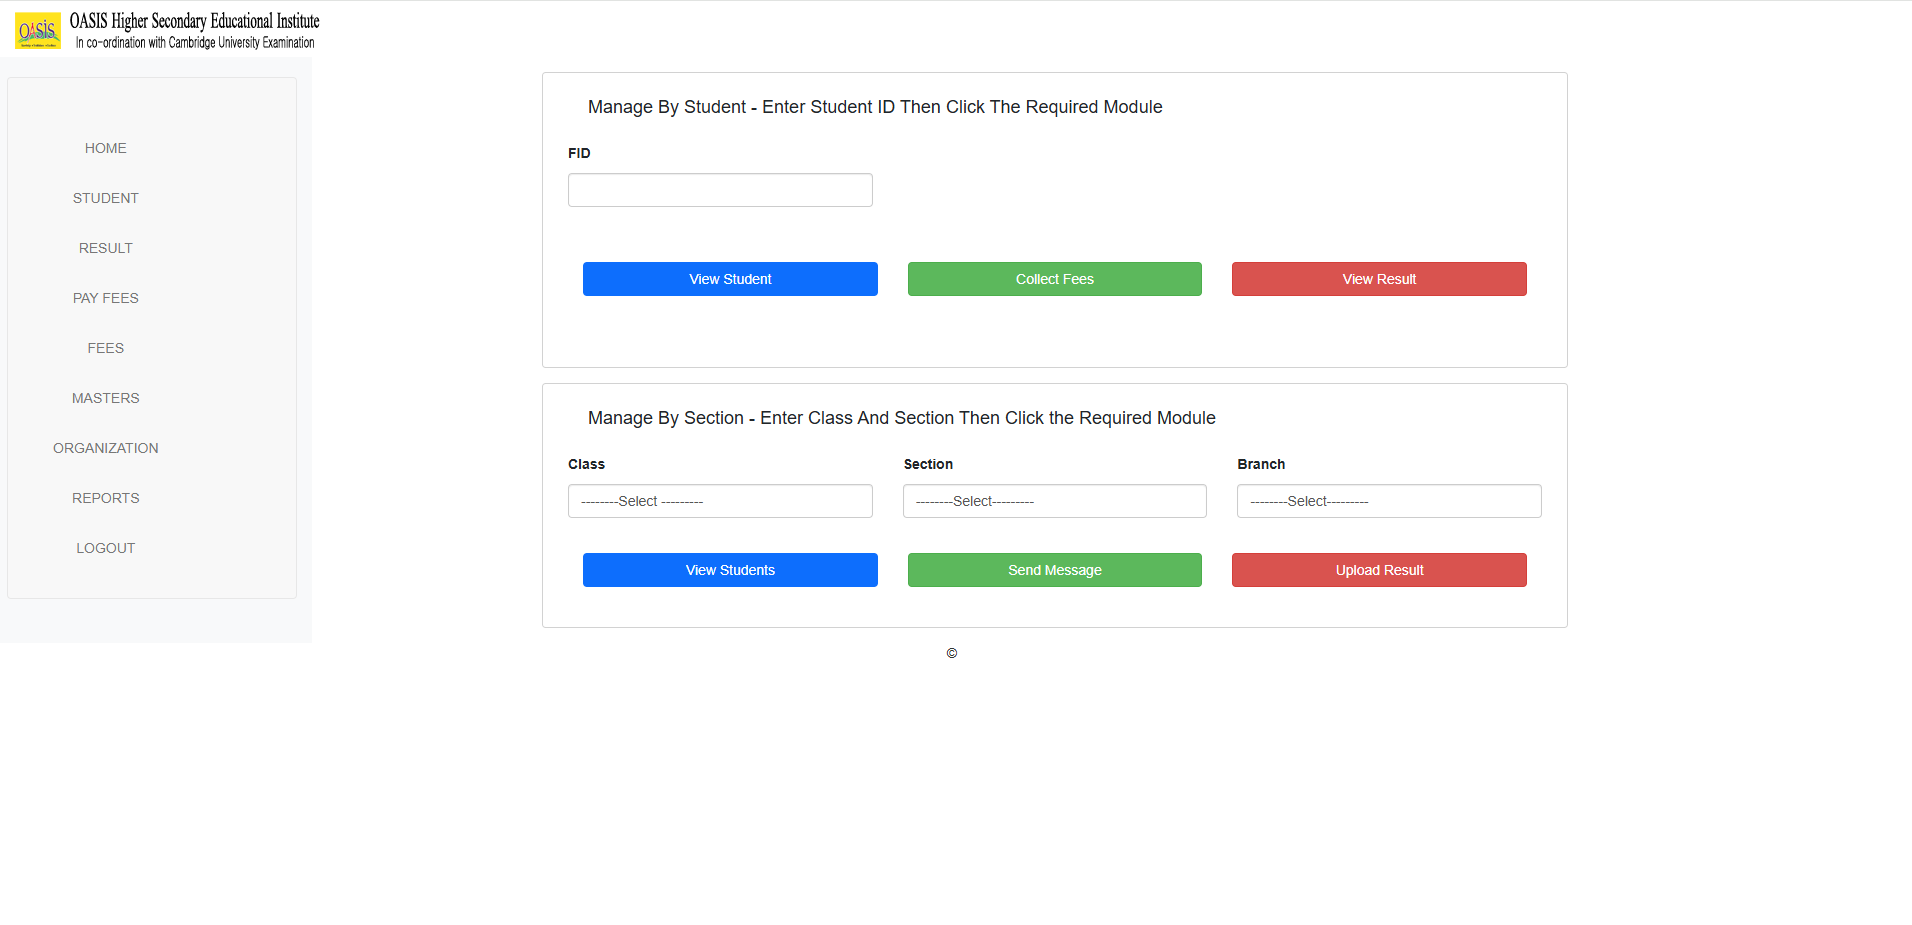Open the Branch selection dropdown

click(1388, 500)
